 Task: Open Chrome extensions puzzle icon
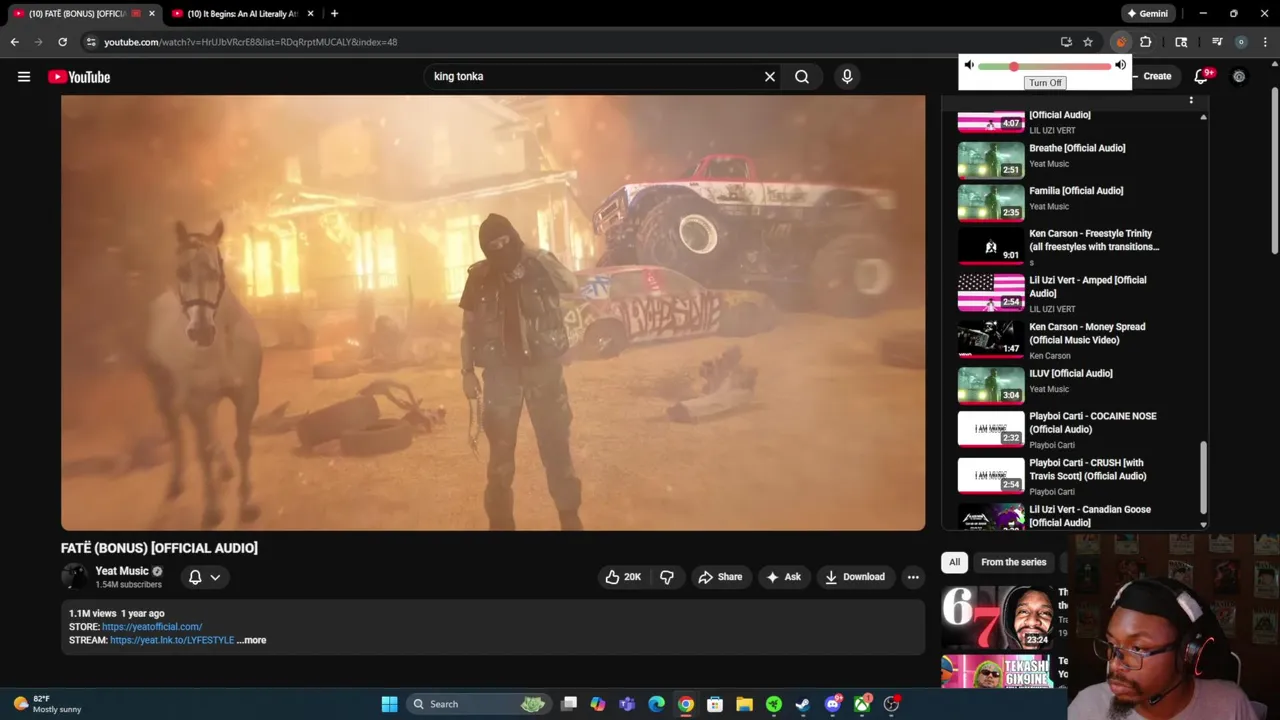[1146, 42]
